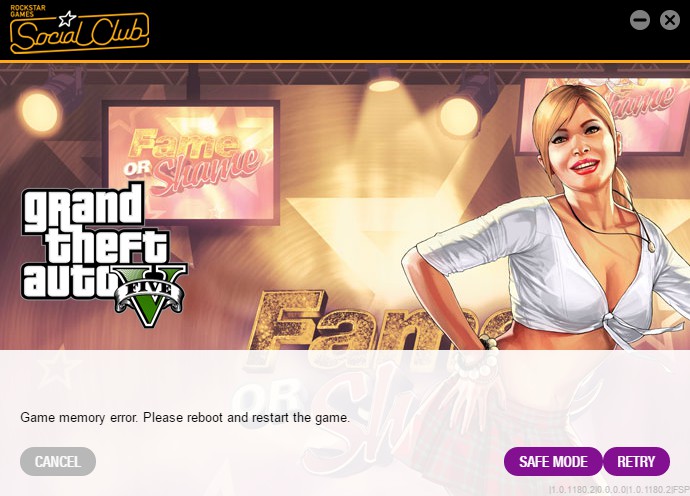Screen dimensions: 690x496
Task: Click the Rockstar Games text in logo
Action: (x=28, y=11)
